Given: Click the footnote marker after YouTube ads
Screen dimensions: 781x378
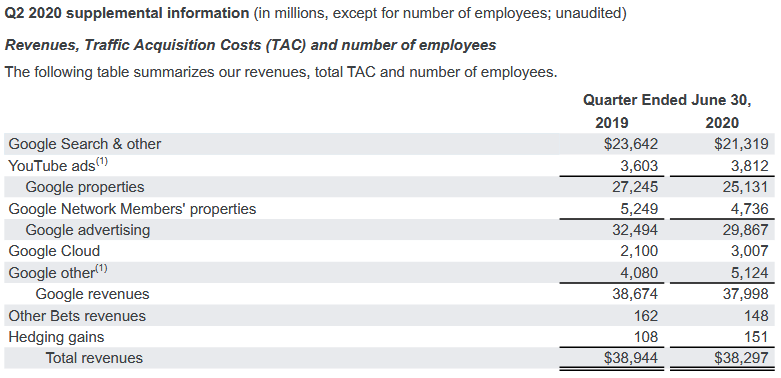Looking at the screenshot, I should (x=102, y=161).
